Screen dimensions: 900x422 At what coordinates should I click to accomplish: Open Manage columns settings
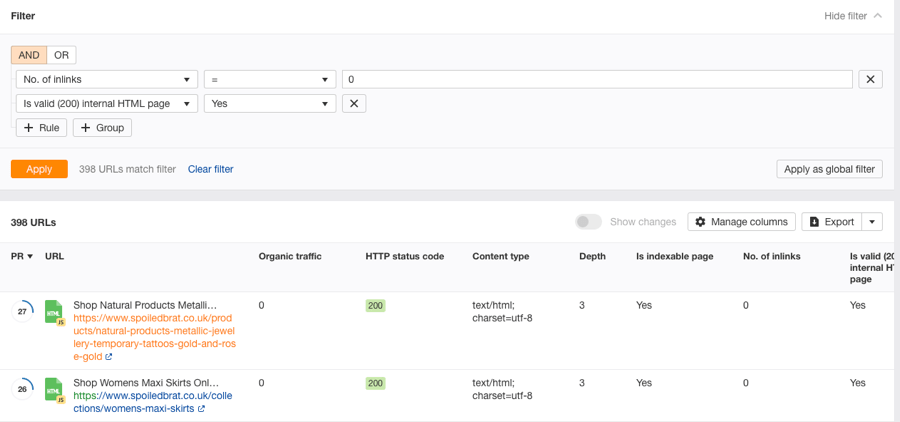pos(741,221)
